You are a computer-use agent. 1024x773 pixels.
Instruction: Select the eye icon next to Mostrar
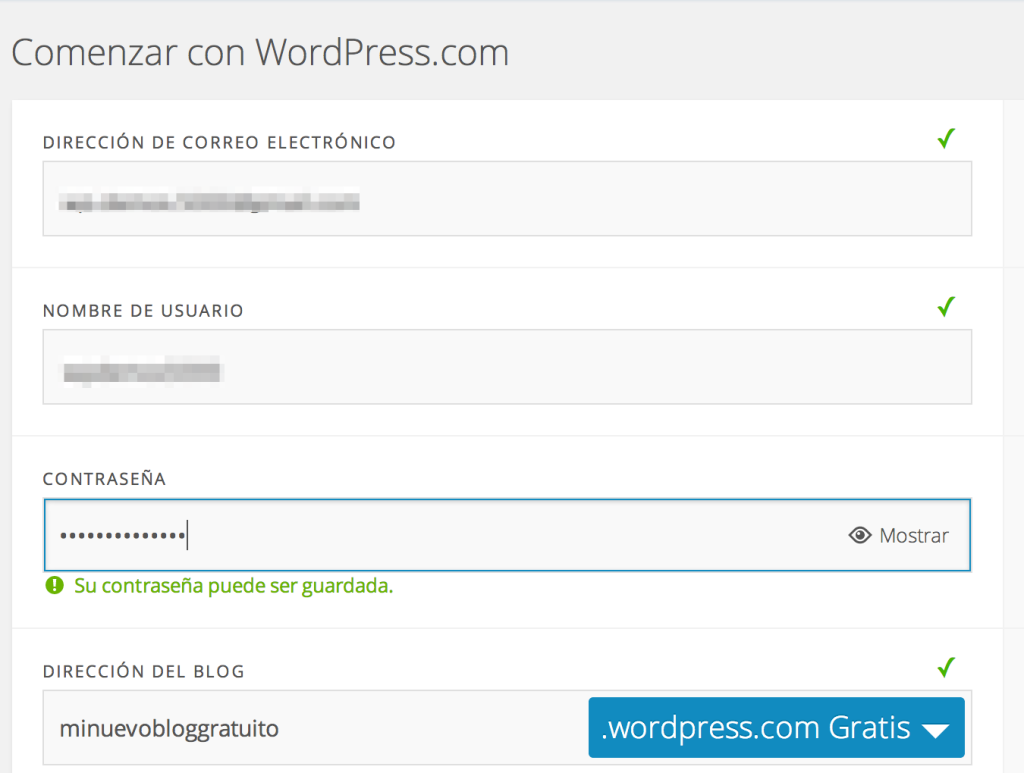tap(860, 536)
